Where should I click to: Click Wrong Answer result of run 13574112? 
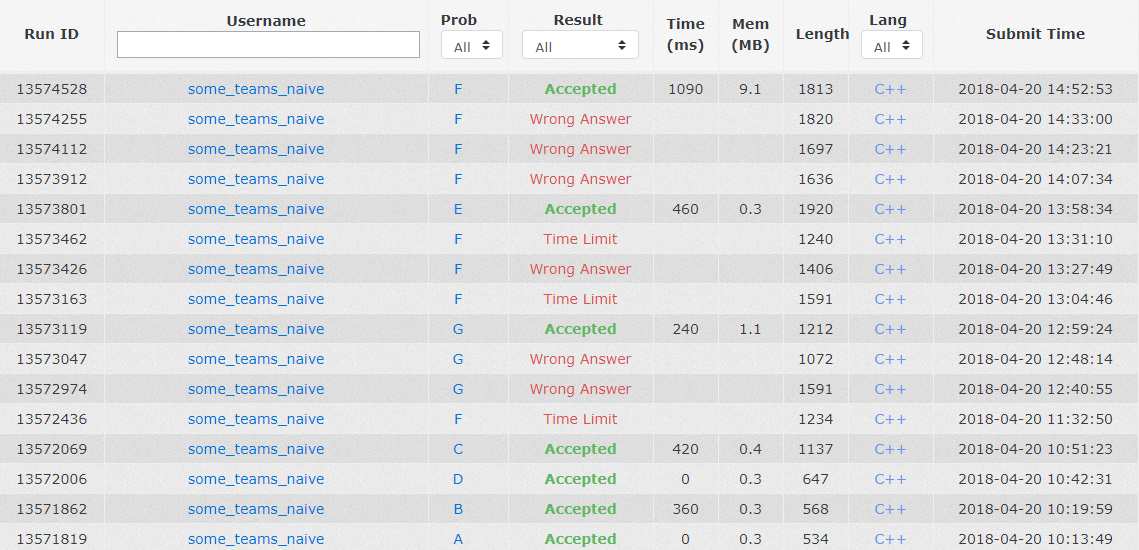click(580, 149)
